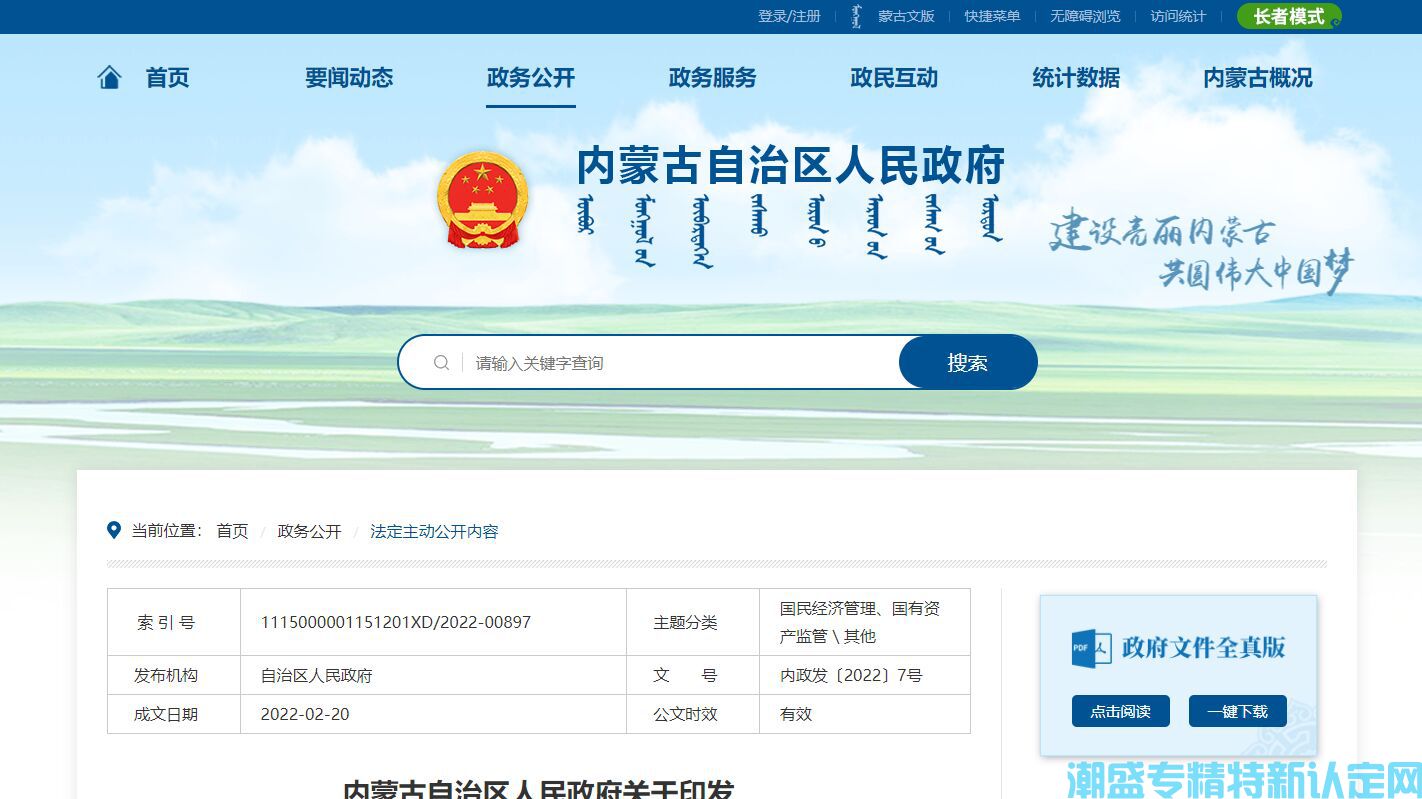Screen dimensions: 1422x799
Task: Open the 政务服务 navigation tab
Action: (713, 78)
